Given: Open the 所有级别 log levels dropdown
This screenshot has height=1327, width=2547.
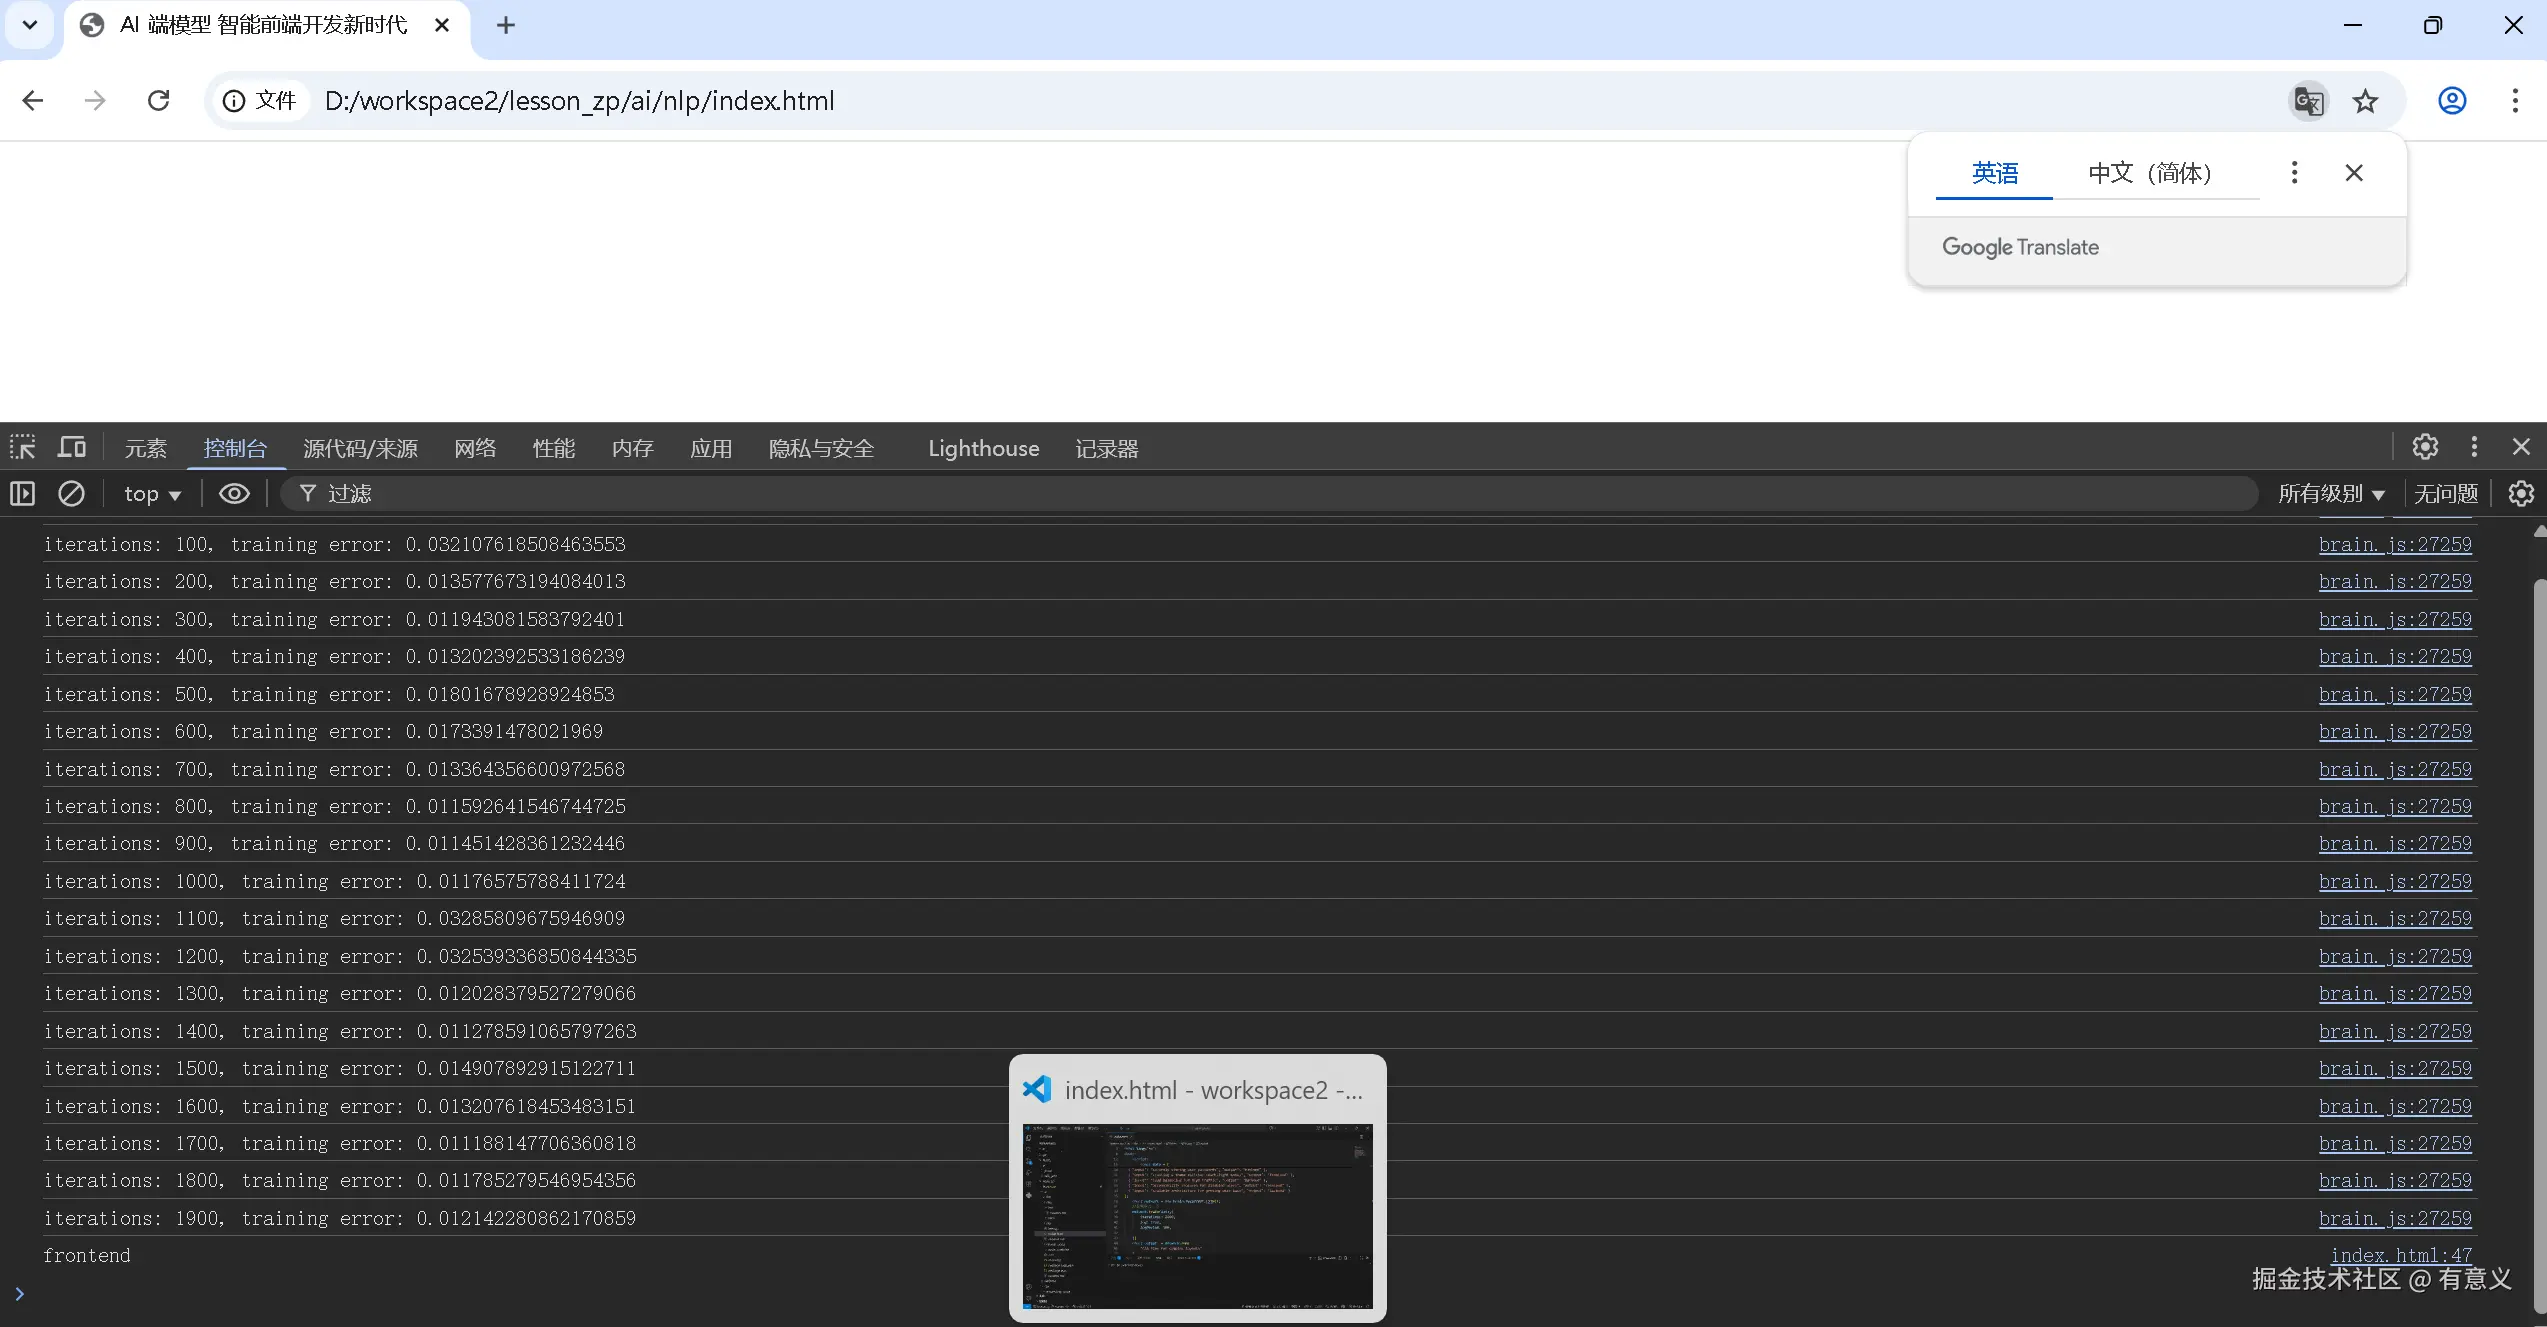Looking at the screenshot, I should tap(2331, 494).
